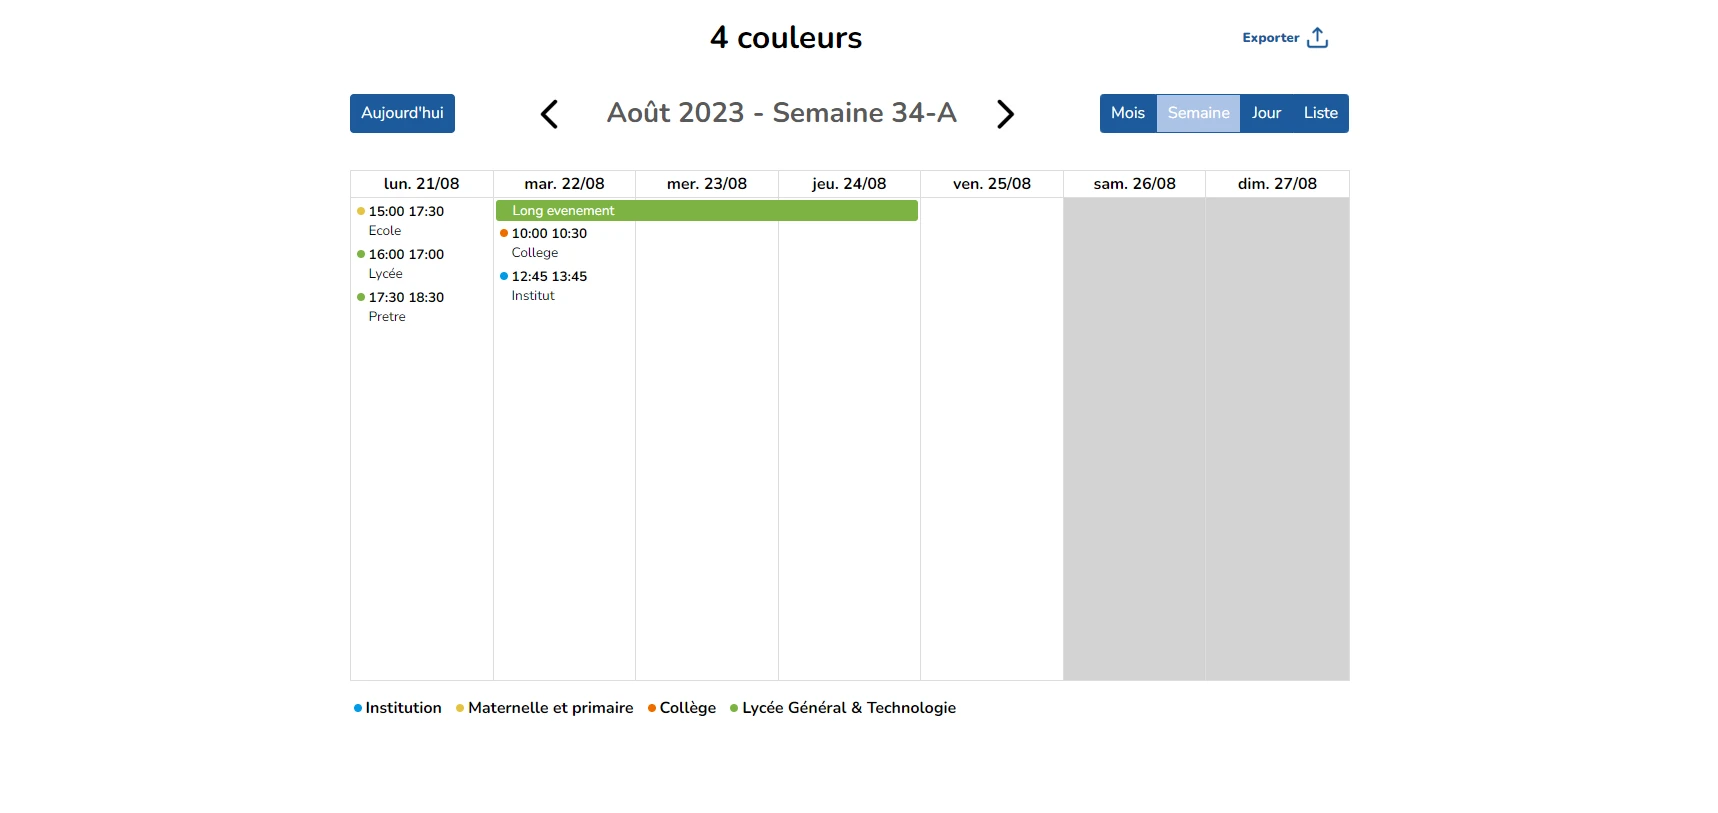Click the mar. 22/08 day header
The image size is (1718, 813).
click(x=564, y=184)
